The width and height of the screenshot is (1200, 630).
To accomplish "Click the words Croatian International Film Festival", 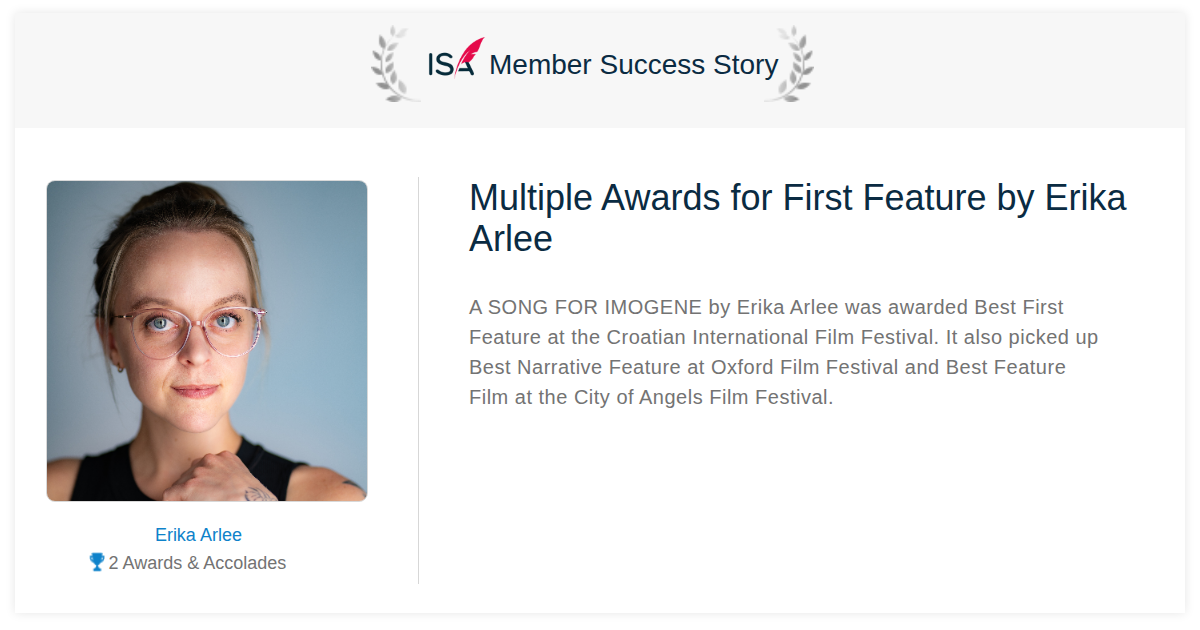I will [x=772, y=337].
